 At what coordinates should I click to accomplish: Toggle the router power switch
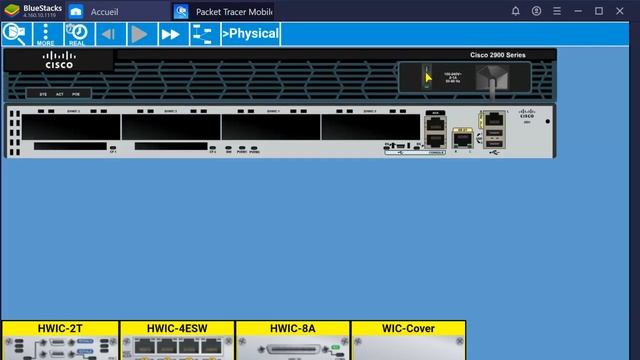pos(427,77)
